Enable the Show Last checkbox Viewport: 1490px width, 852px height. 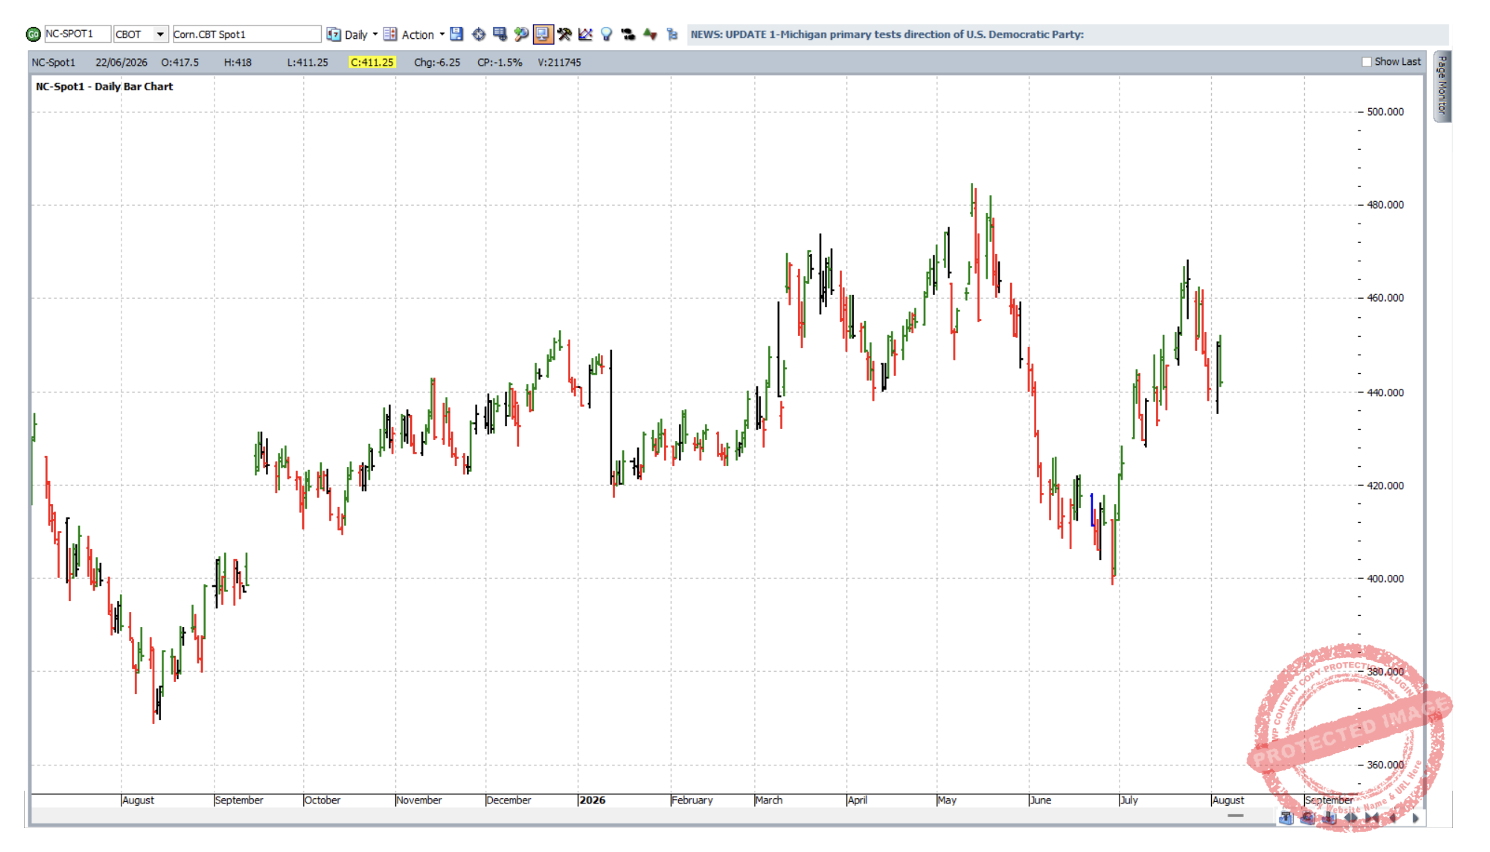[1367, 62]
